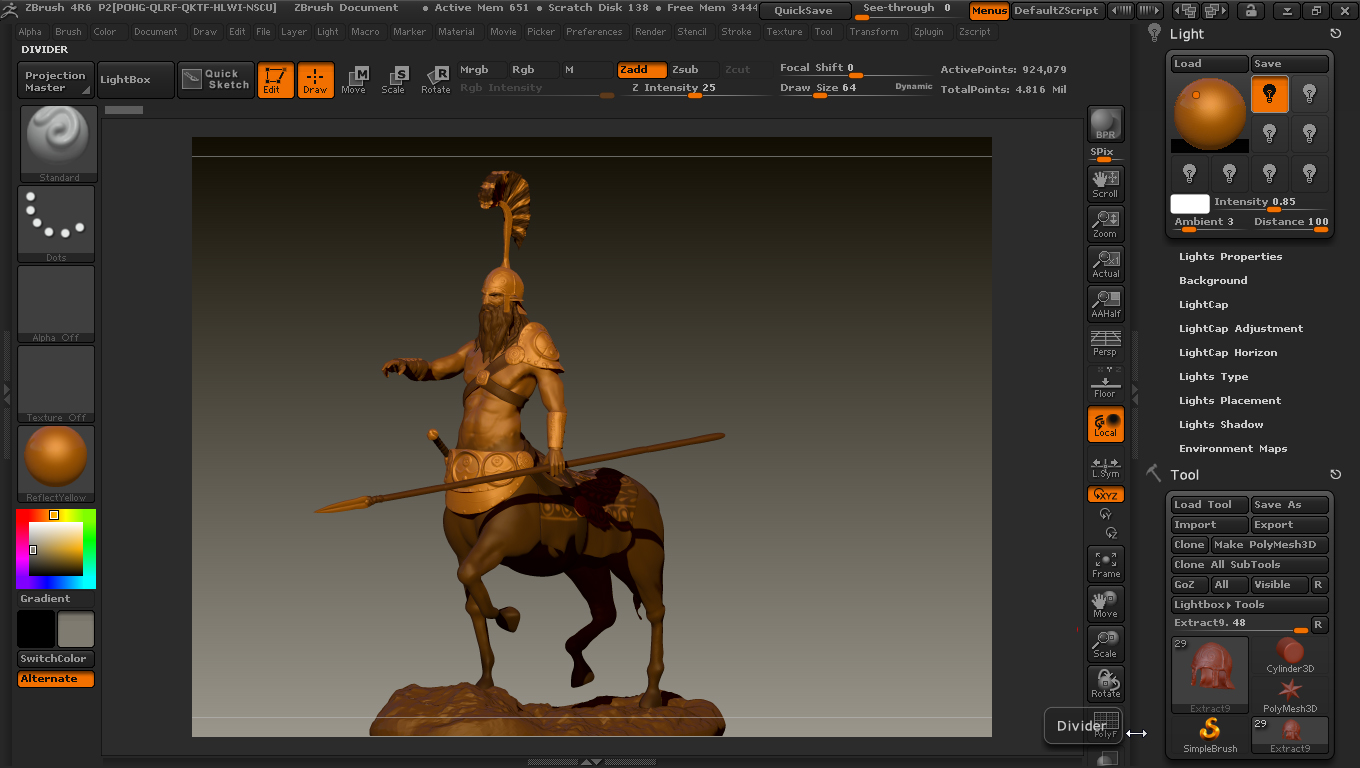Select the PolyMesh3D star tool
1360x768 pixels.
pos(1290,696)
